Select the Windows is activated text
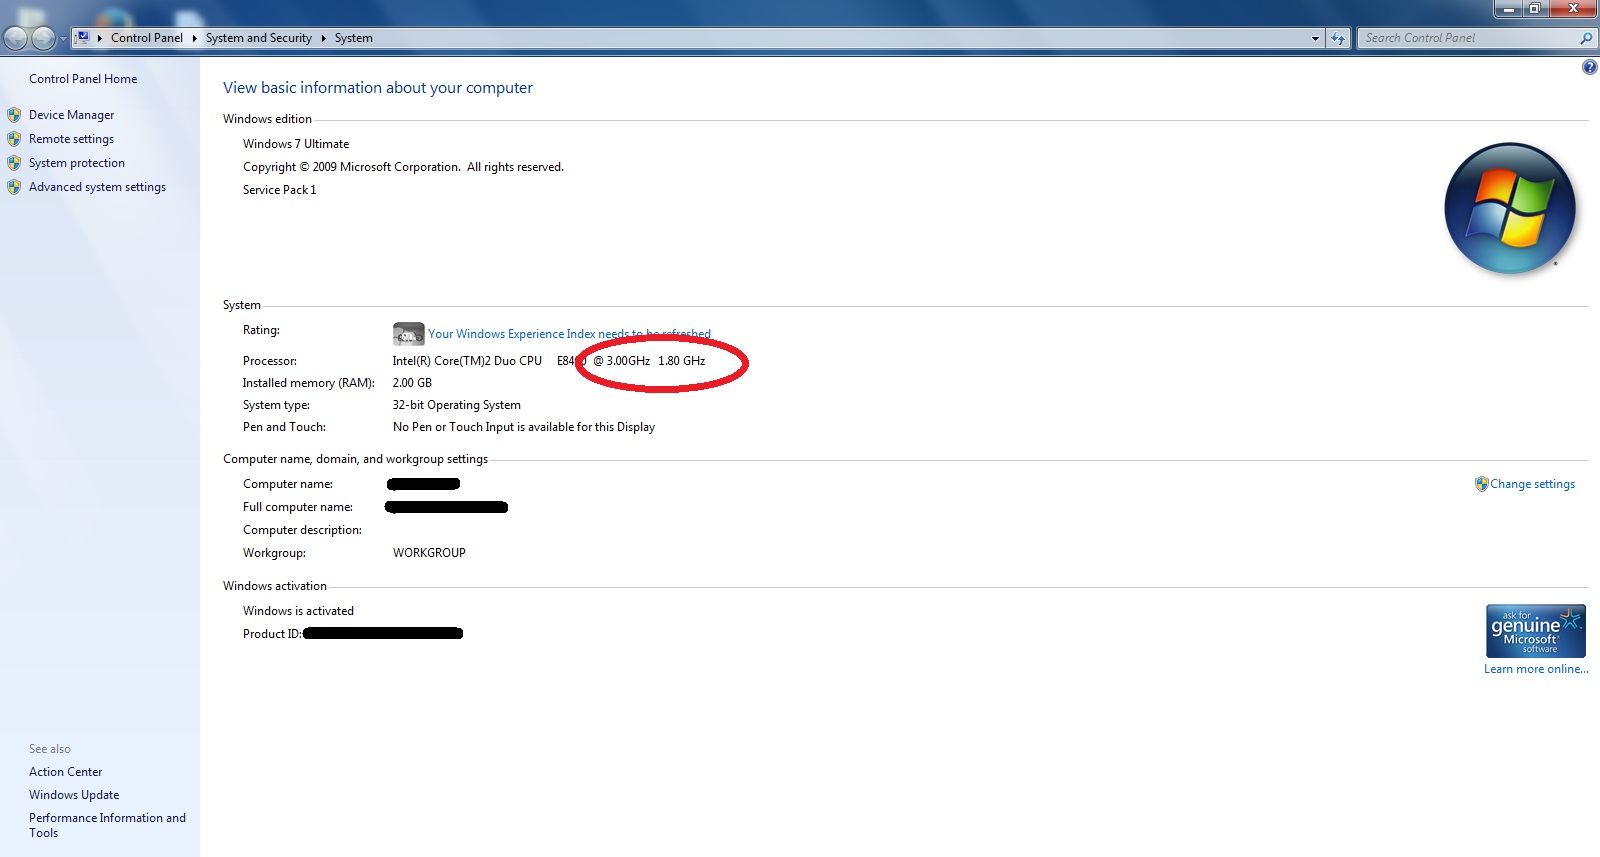Viewport: 1600px width, 857px height. 298,611
